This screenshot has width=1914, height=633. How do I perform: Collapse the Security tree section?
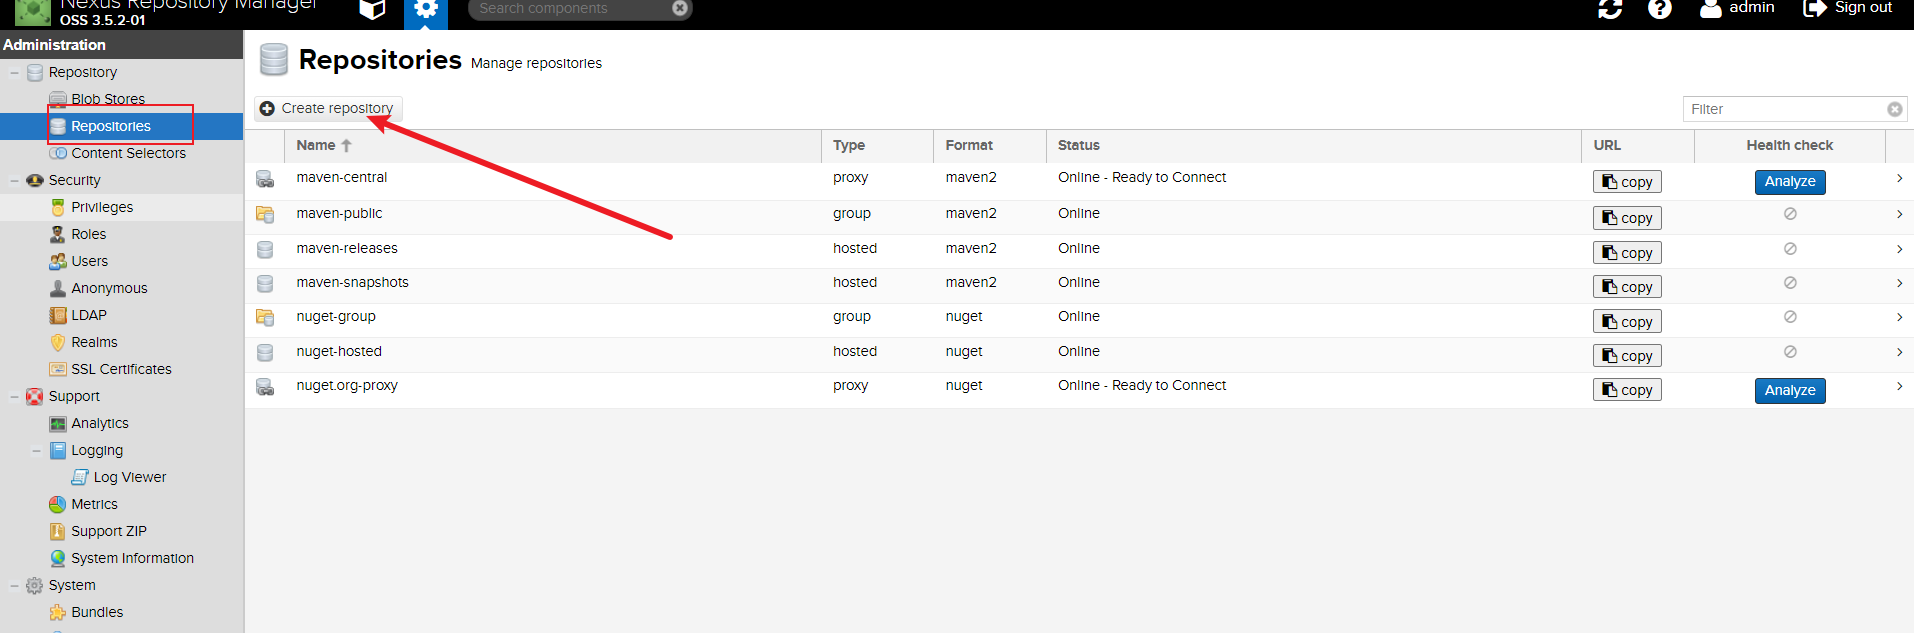pos(15,181)
